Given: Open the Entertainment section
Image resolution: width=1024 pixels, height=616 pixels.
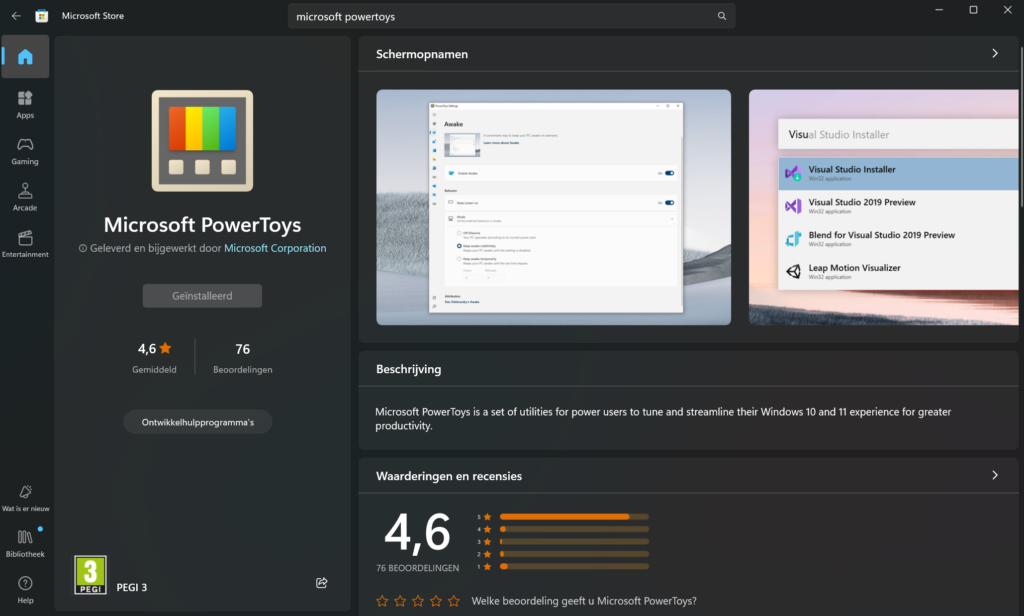Looking at the screenshot, I should pos(25,244).
